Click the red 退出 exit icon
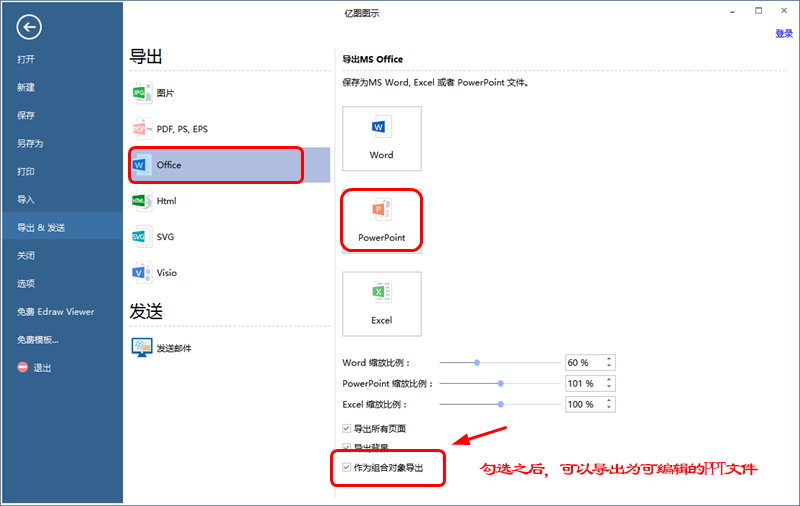 coord(22,367)
